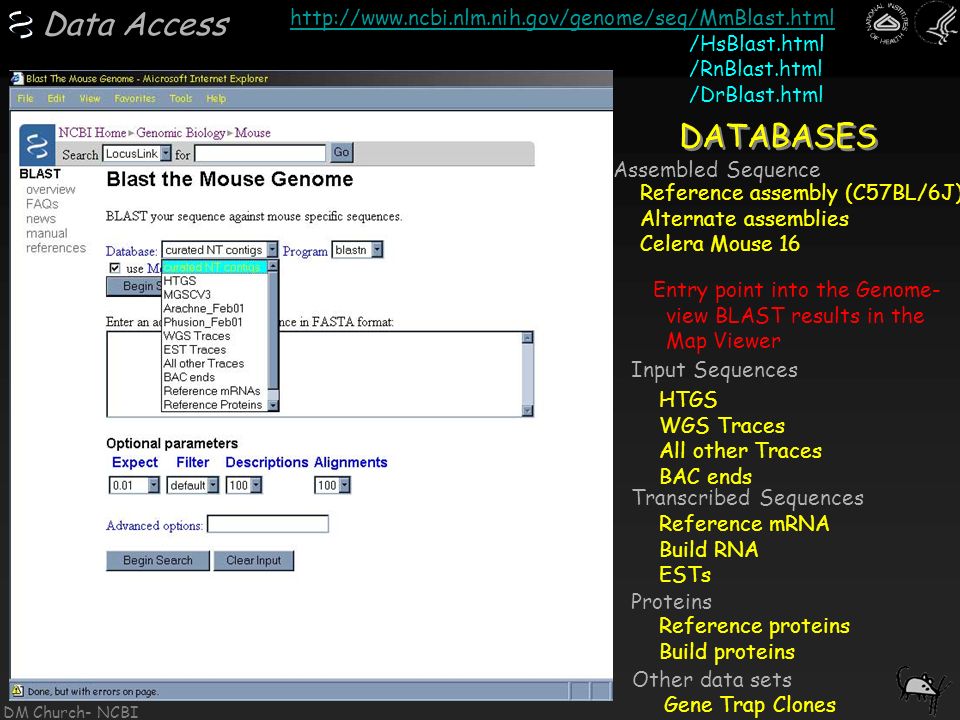
Task: Click the Expect parameter link
Action: [135, 462]
